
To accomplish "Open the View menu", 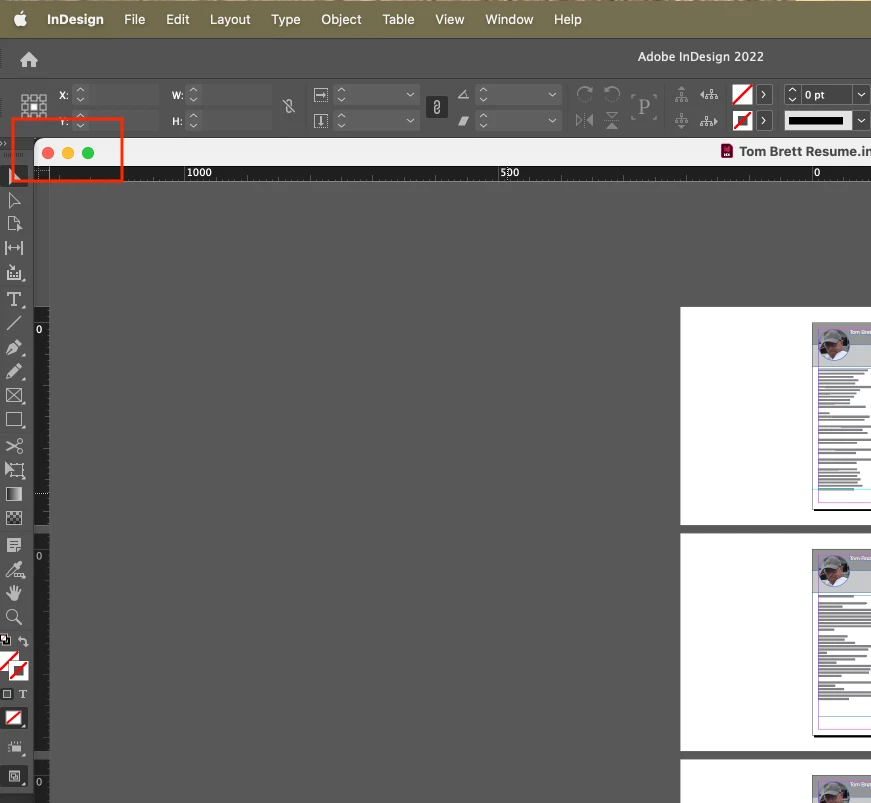I will (x=449, y=19).
